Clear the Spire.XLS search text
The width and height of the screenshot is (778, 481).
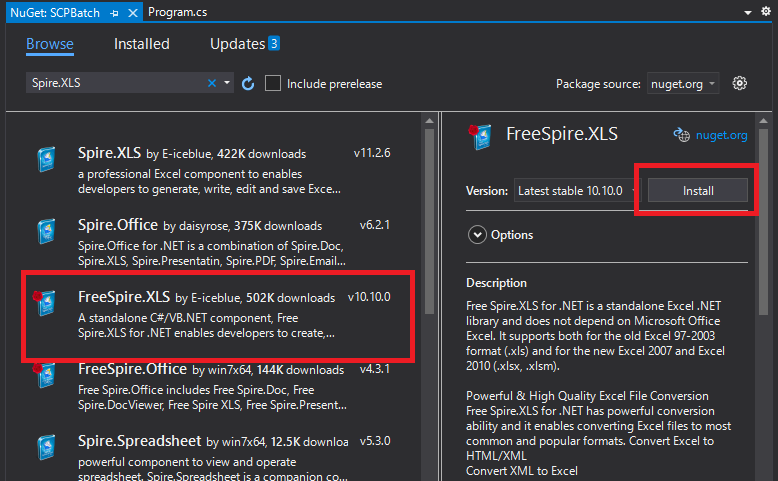[212, 83]
